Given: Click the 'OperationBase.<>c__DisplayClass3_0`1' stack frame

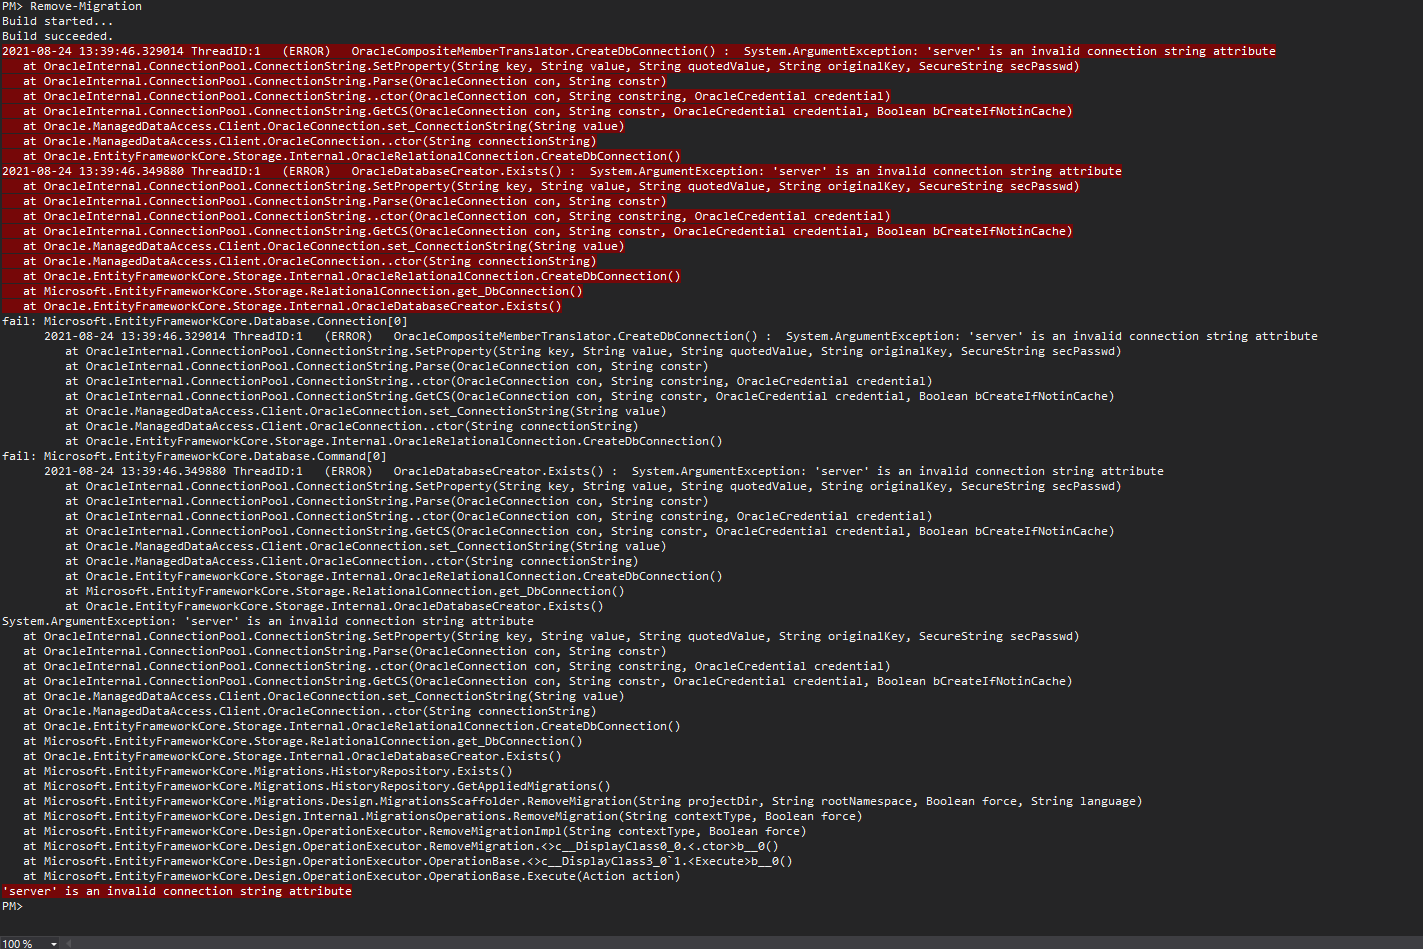Looking at the screenshot, I should [408, 861].
